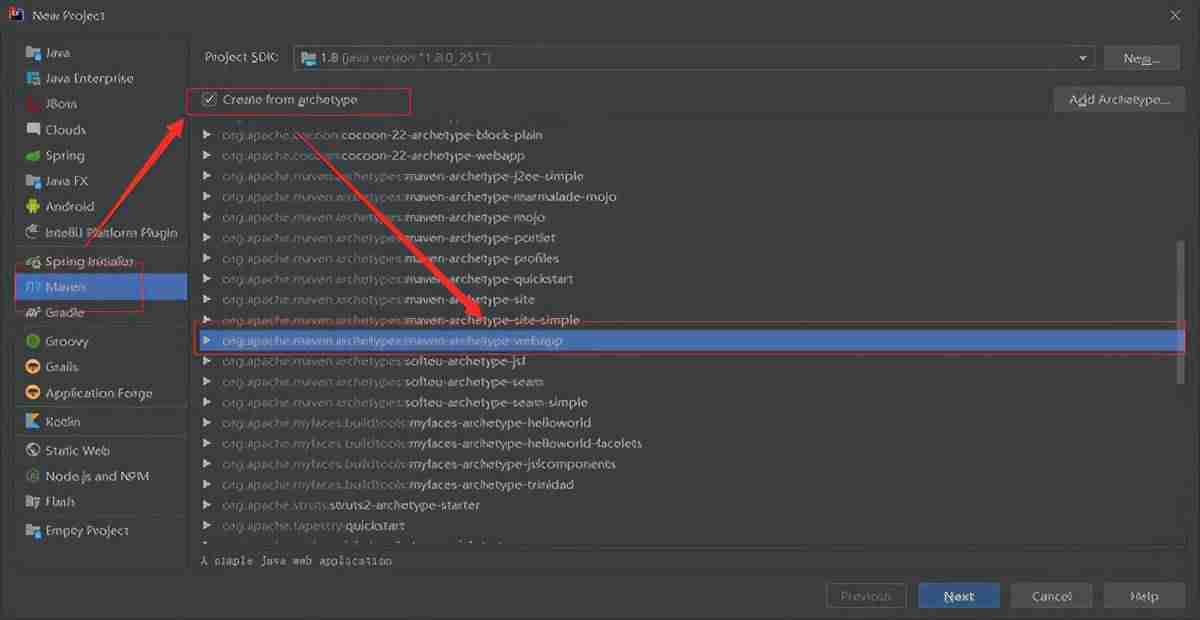The width and height of the screenshot is (1200, 620).
Task: Expand the selected maven-archetype-webapp node
Action: point(207,341)
